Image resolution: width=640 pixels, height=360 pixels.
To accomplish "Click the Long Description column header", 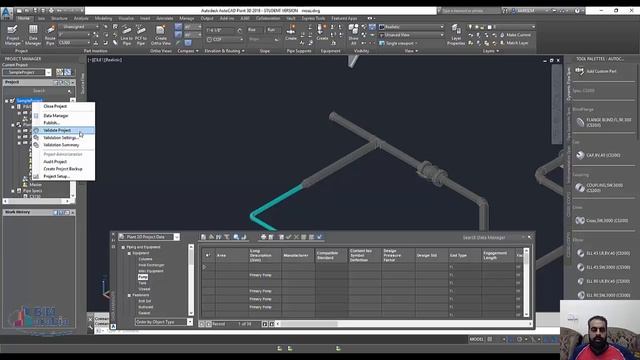I will click(x=264, y=255).
